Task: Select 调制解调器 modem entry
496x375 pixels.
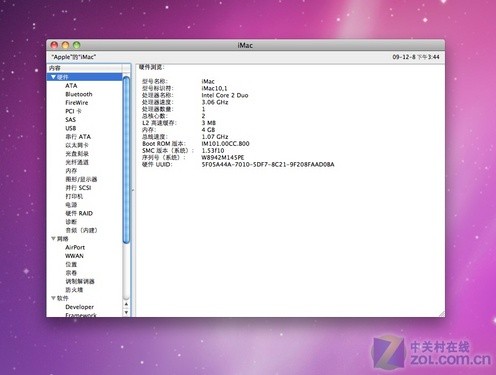Action: 80,281
